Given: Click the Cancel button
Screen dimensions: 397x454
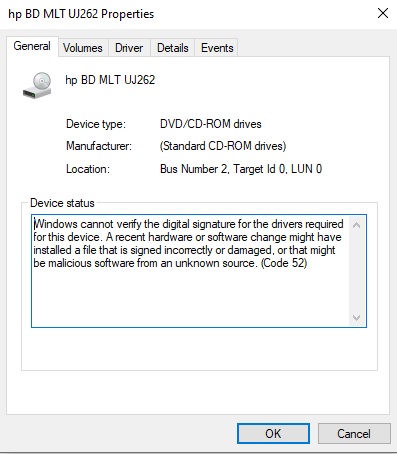Looking at the screenshot, I should click(354, 433).
